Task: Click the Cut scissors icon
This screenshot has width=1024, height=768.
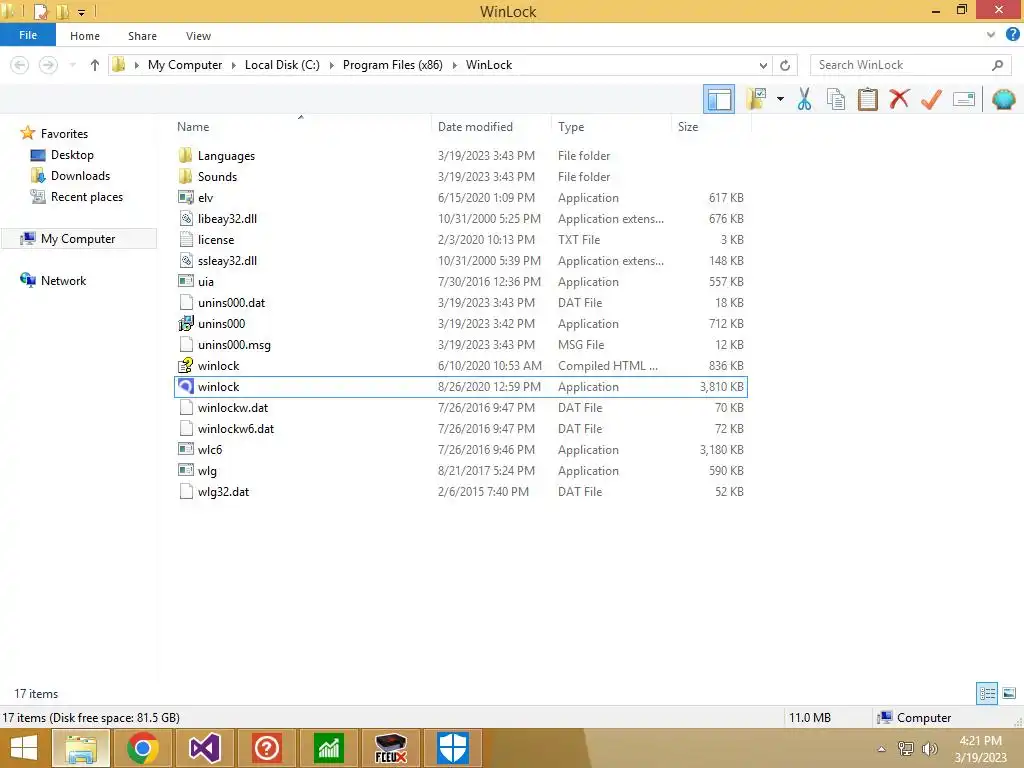Action: (804, 99)
